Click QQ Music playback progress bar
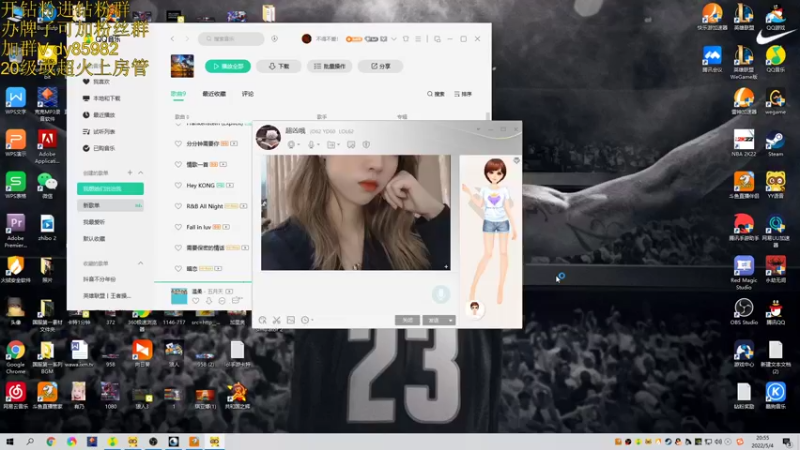Image resolution: width=800 pixels, height=450 pixels. (x=203, y=282)
